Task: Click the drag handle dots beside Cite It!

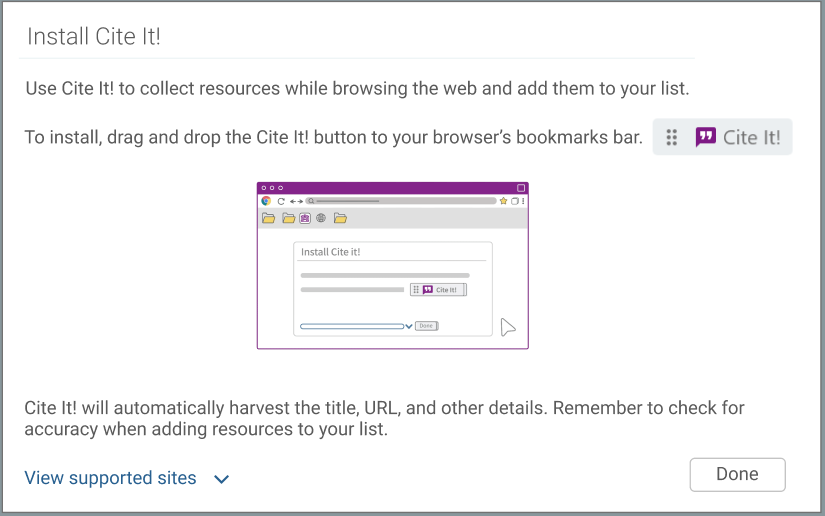Action: pos(673,138)
